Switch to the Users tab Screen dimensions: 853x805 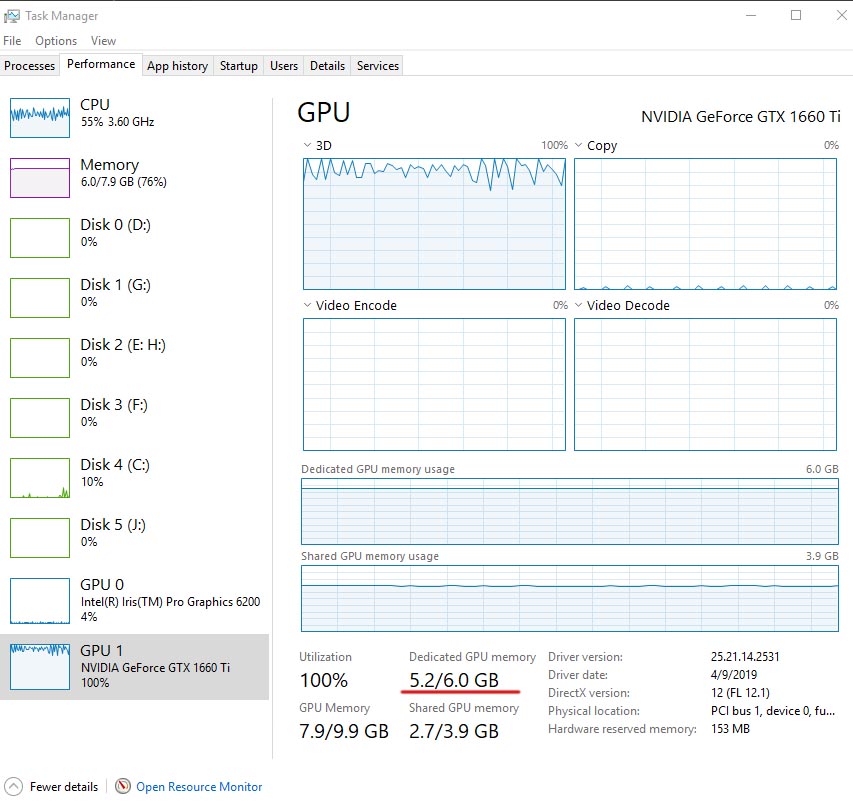point(283,66)
